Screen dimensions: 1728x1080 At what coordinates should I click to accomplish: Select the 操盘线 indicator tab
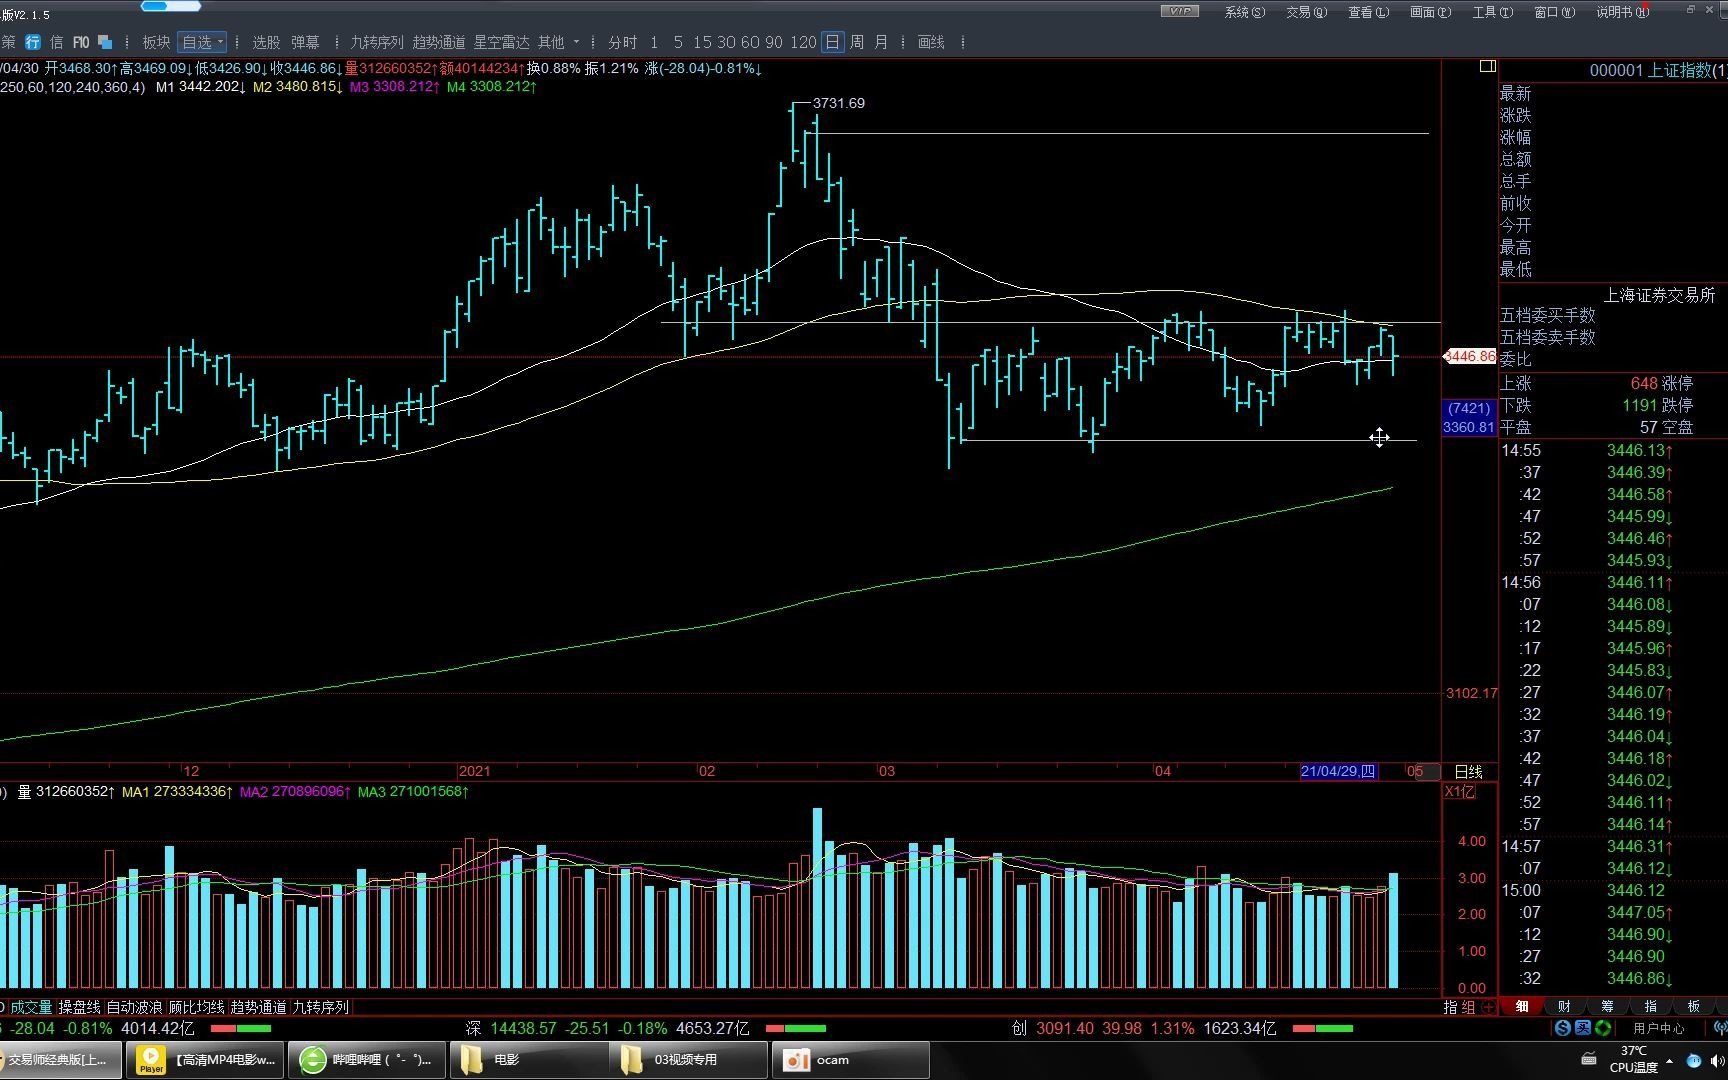79,1007
